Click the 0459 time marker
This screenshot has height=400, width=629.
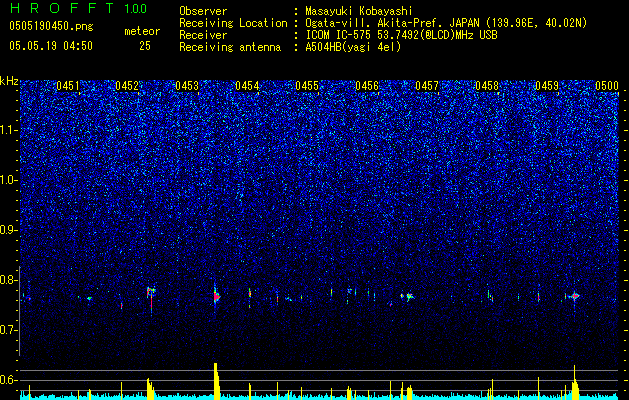click(547, 86)
